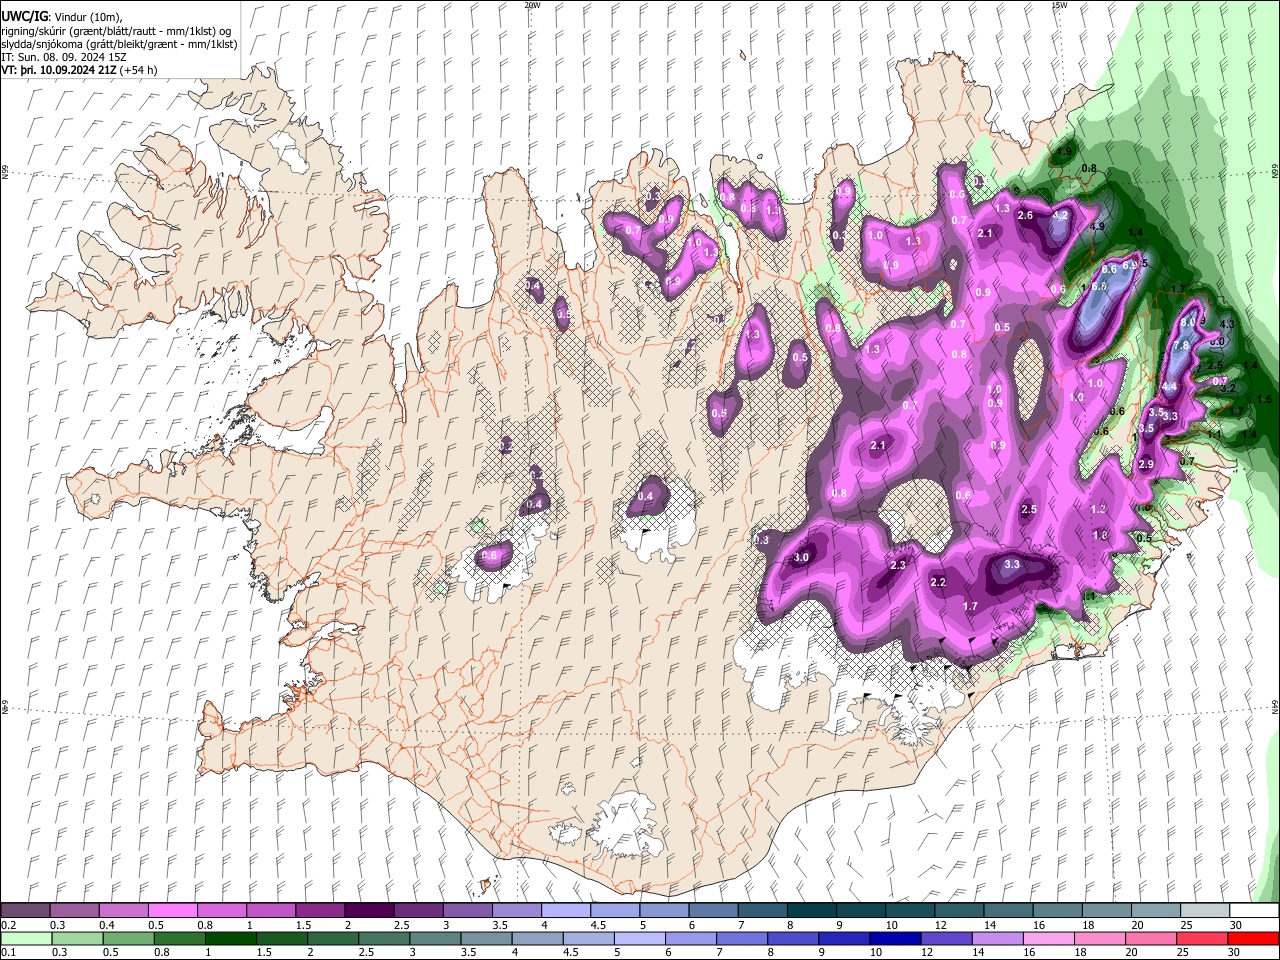Click the red 30 swatch in lower legend row
This screenshot has width=1280, height=960.
[x=1254, y=938]
